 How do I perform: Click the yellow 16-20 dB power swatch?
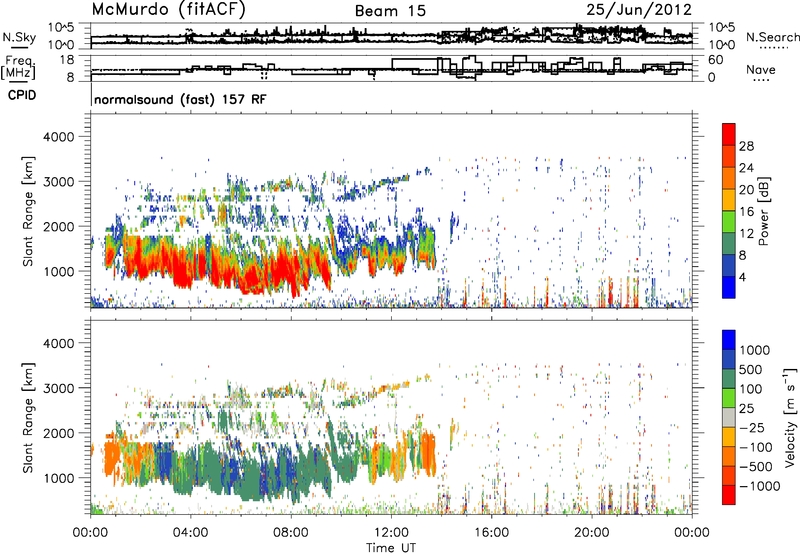click(729, 199)
